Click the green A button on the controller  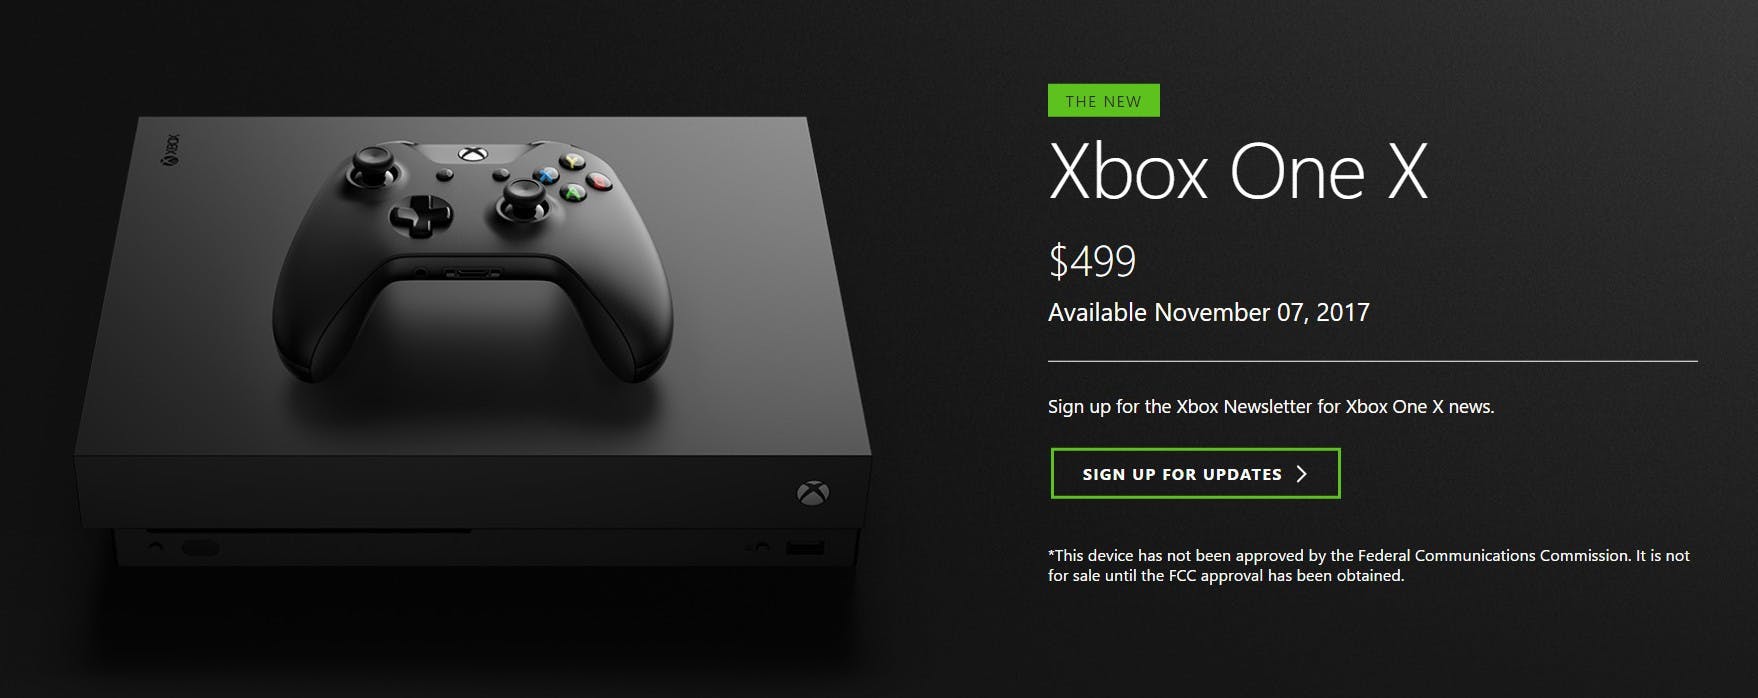pos(572,192)
